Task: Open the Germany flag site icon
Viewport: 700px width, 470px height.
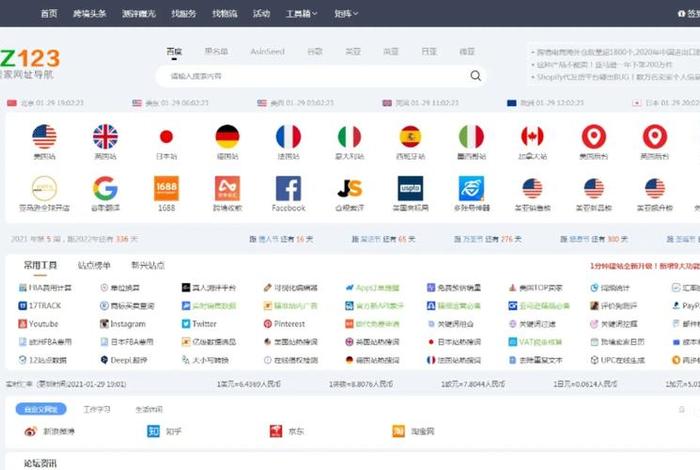Action: pyautogui.click(x=227, y=136)
